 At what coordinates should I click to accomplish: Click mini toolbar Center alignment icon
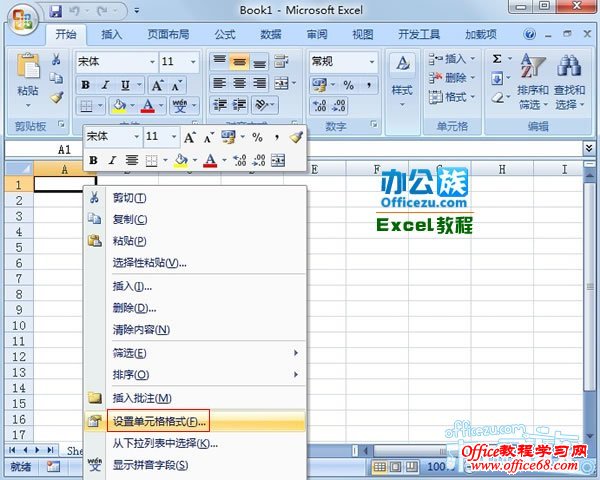pyautogui.click(x=132, y=160)
